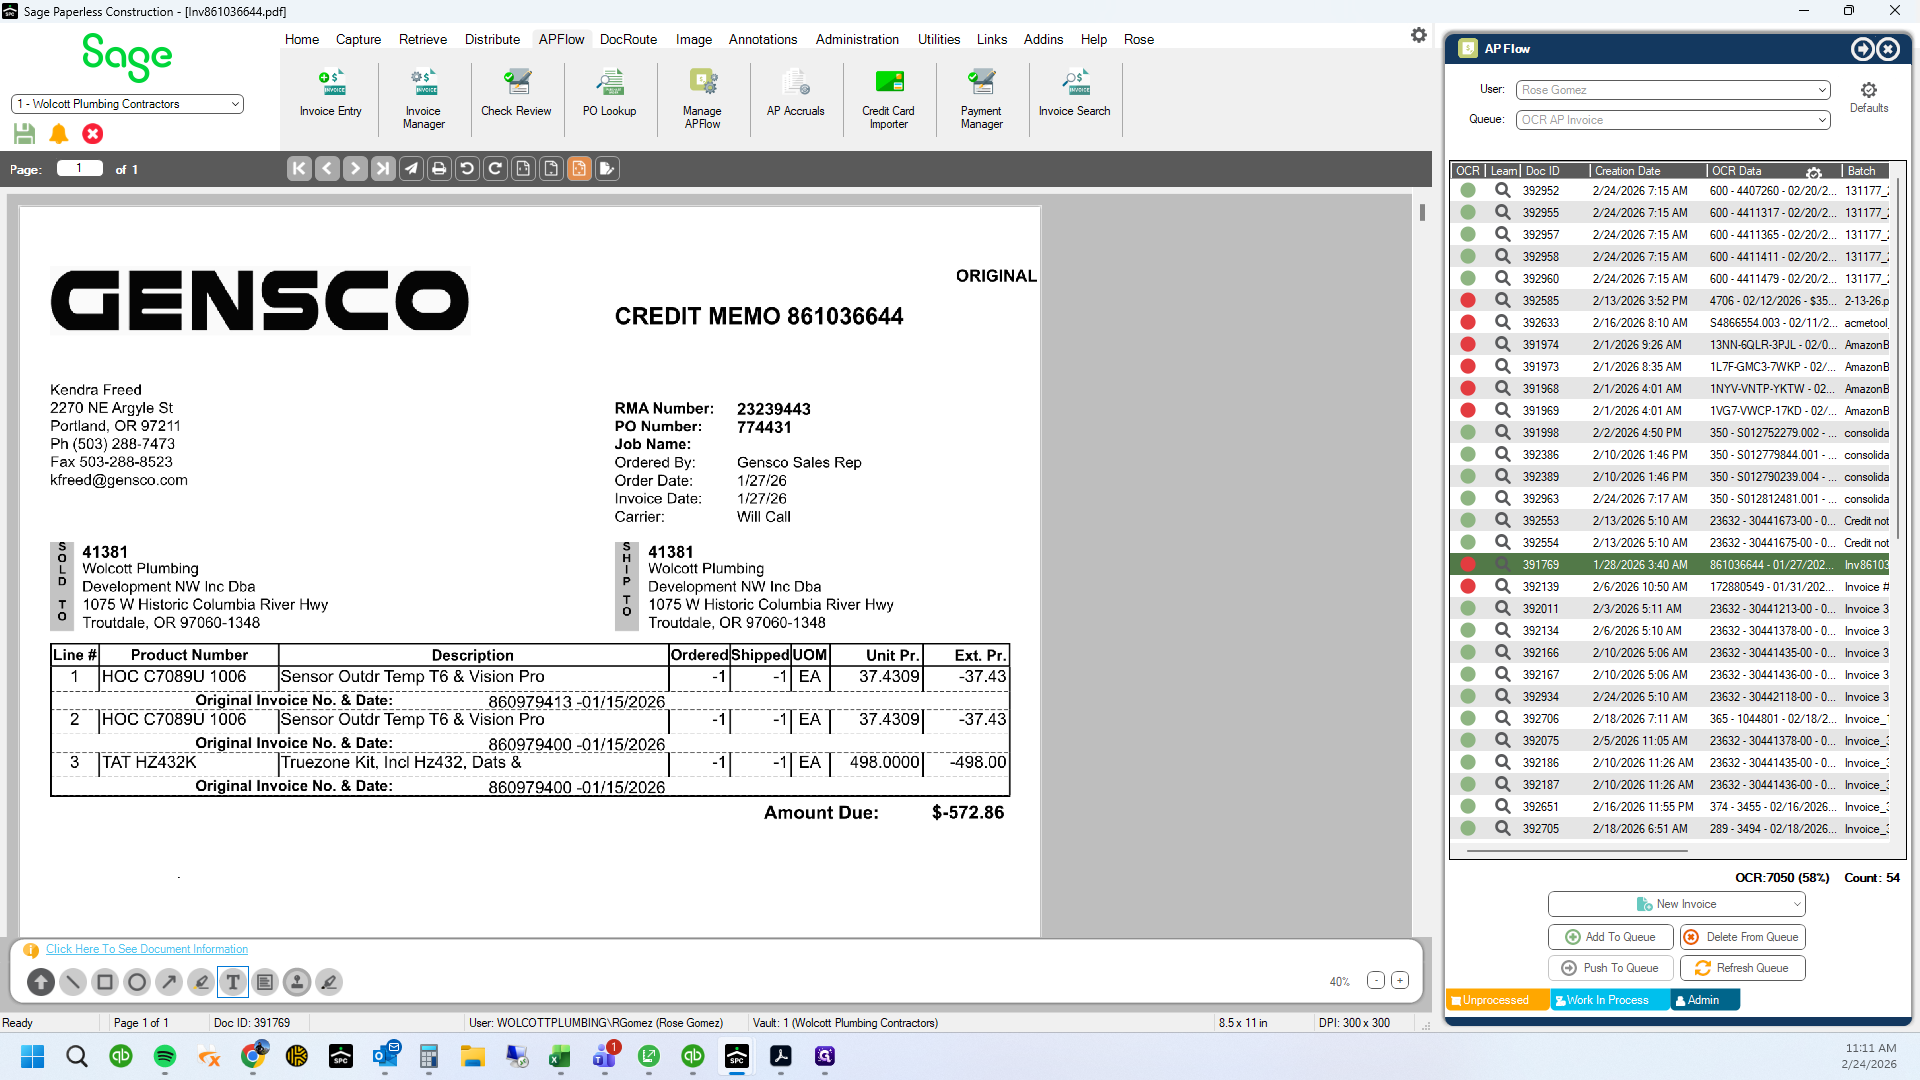The height and width of the screenshot is (1080, 1920).
Task: Switch to the Work In Process tab
Action: point(1608,1000)
